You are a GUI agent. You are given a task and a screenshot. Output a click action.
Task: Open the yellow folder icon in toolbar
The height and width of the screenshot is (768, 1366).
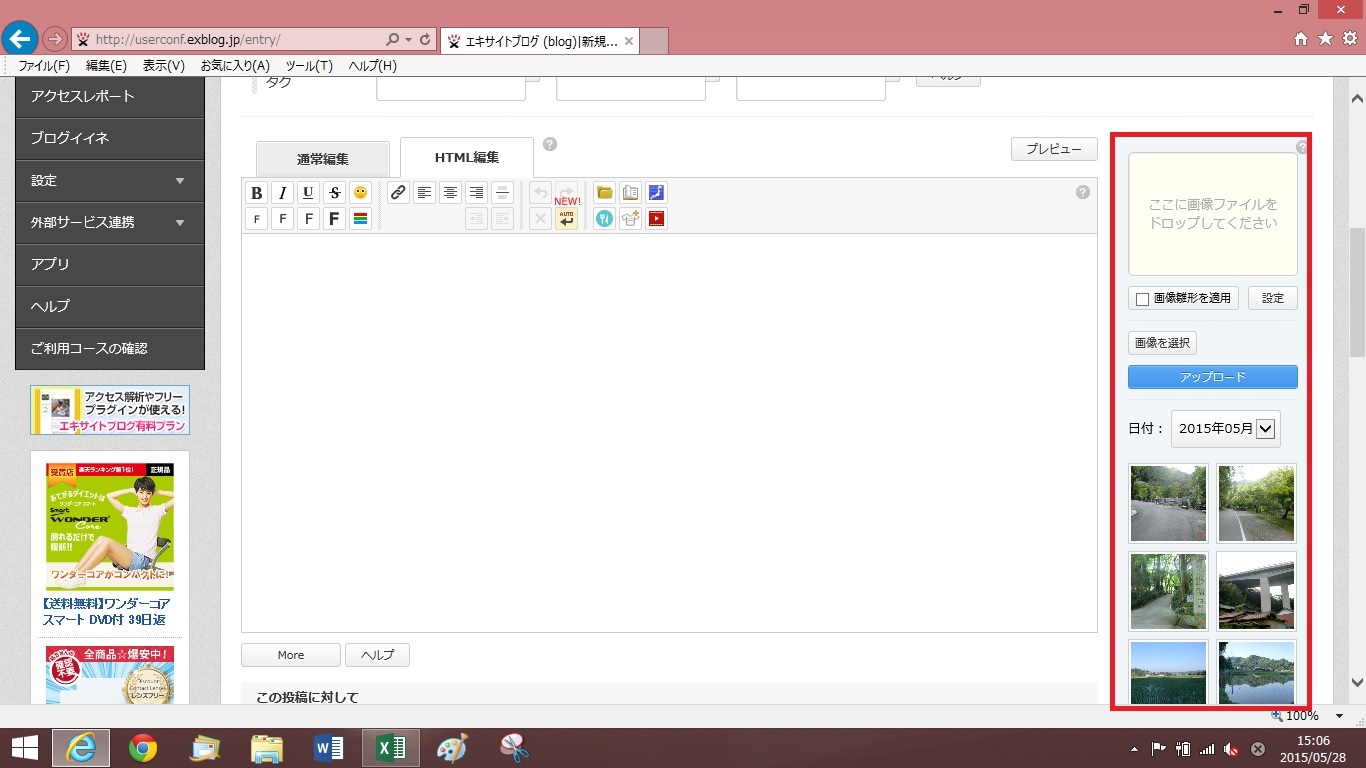(x=604, y=193)
